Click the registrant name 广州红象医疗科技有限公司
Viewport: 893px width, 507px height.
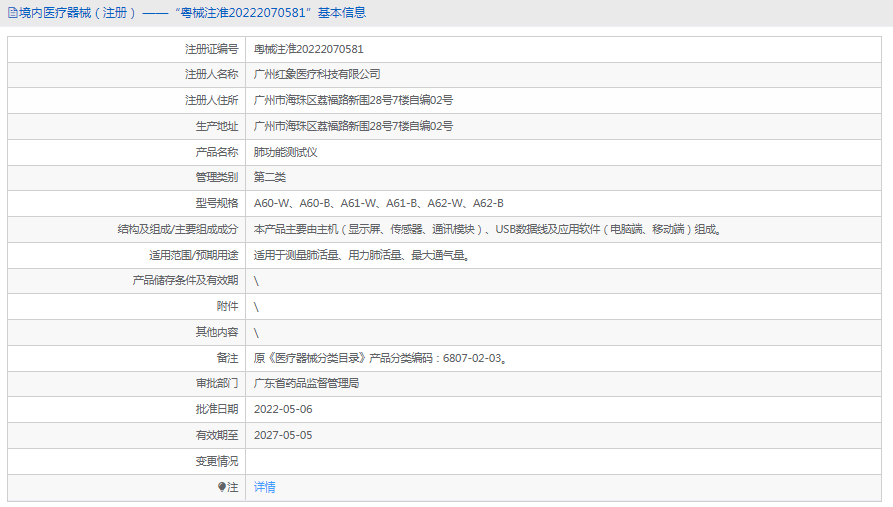pyautogui.click(x=317, y=74)
